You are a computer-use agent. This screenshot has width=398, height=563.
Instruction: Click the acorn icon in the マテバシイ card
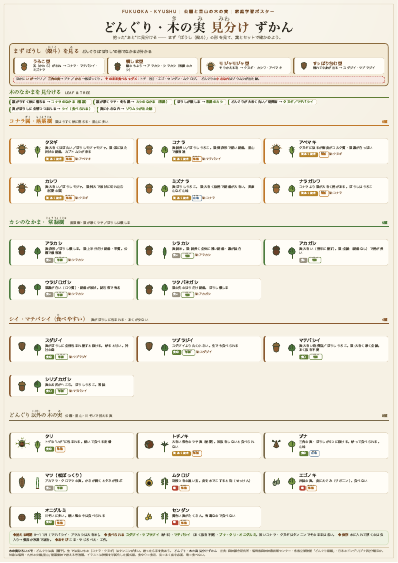276,348
